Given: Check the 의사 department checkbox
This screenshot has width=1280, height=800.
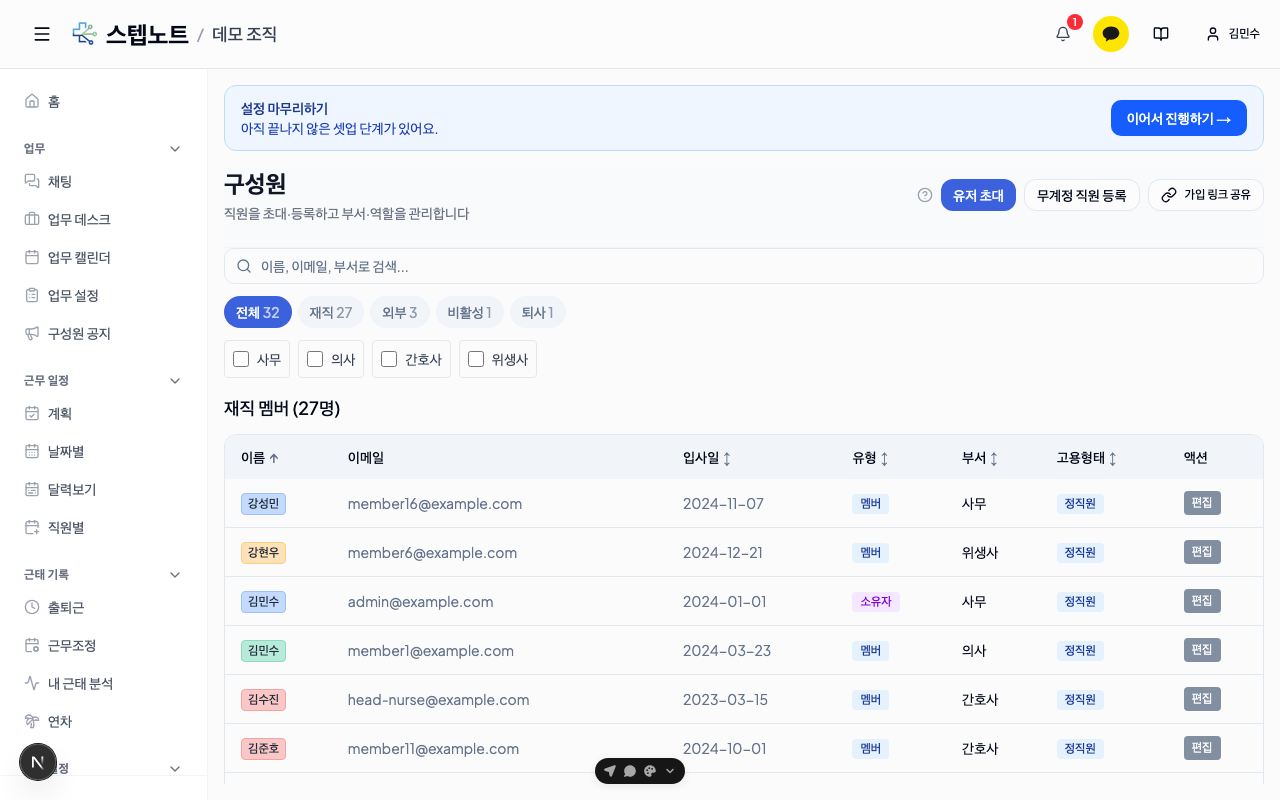Looking at the screenshot, I should pyautogui.click(x=315, y=359).
